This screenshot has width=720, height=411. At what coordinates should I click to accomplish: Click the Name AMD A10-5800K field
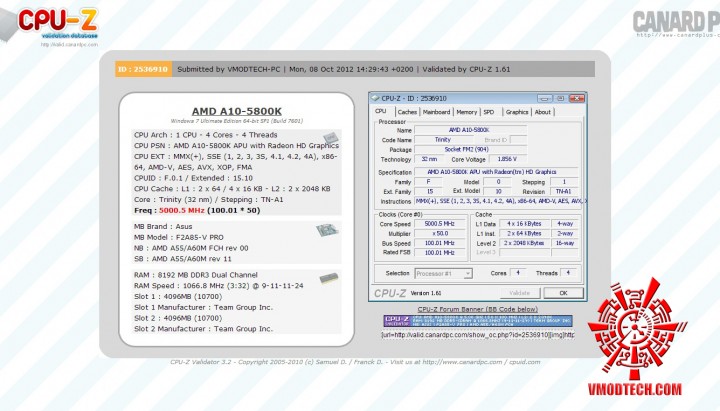(x=471, y=130)
